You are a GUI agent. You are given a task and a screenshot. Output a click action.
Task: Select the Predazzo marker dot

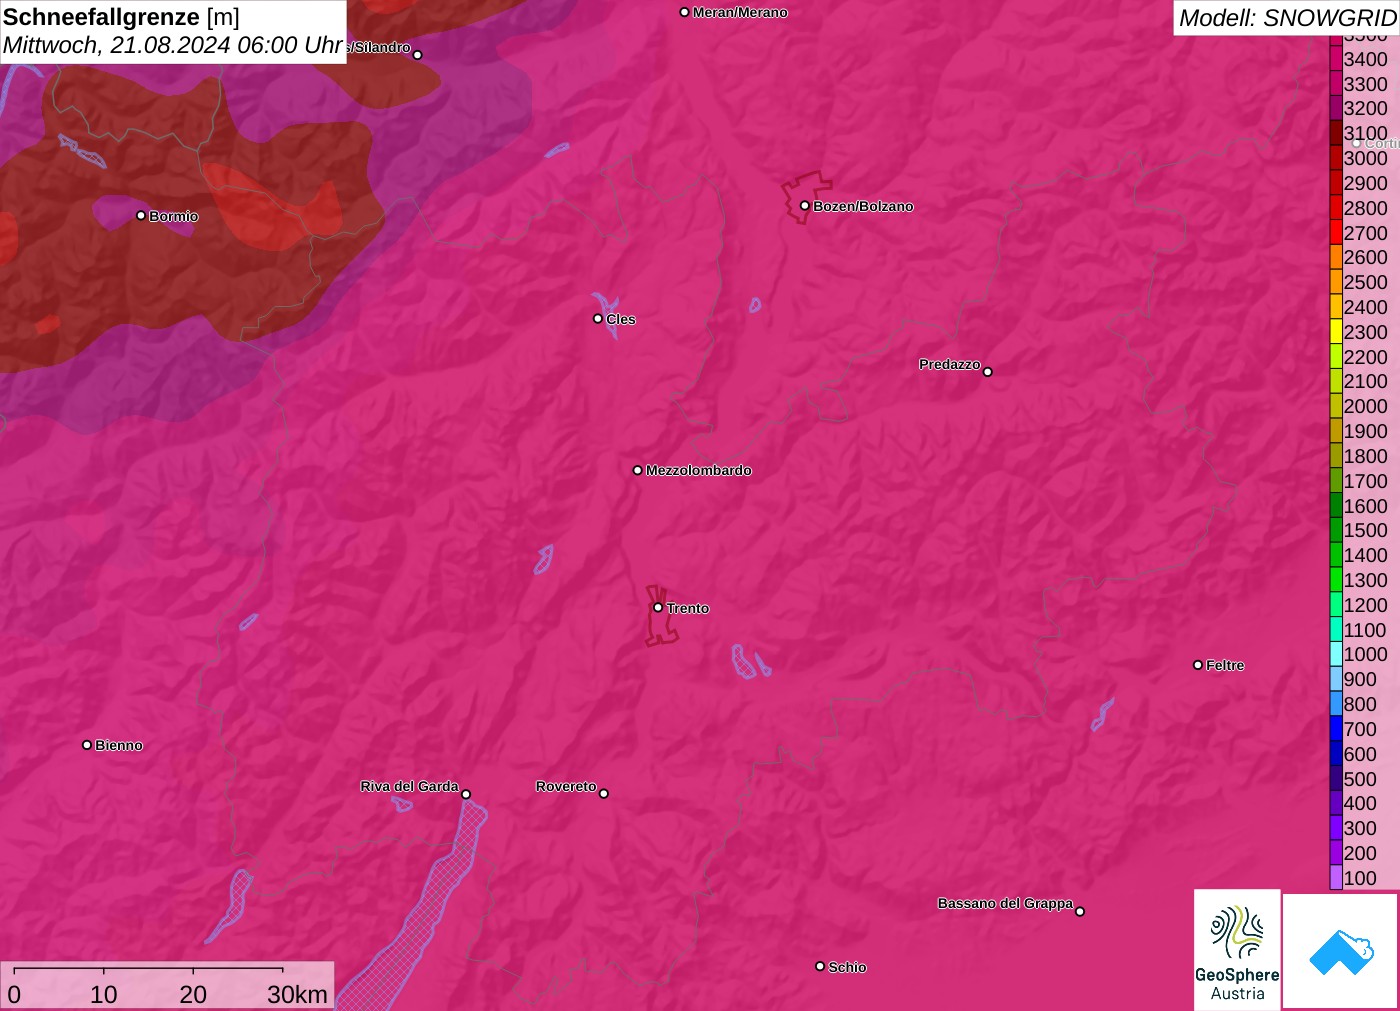pos(988,372)
